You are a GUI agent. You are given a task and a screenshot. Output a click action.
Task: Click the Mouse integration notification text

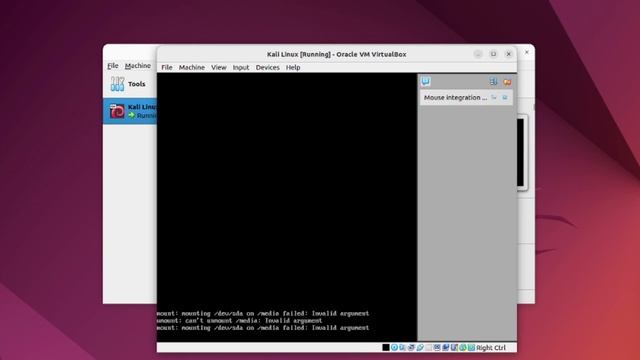click(x=455, y=98)
